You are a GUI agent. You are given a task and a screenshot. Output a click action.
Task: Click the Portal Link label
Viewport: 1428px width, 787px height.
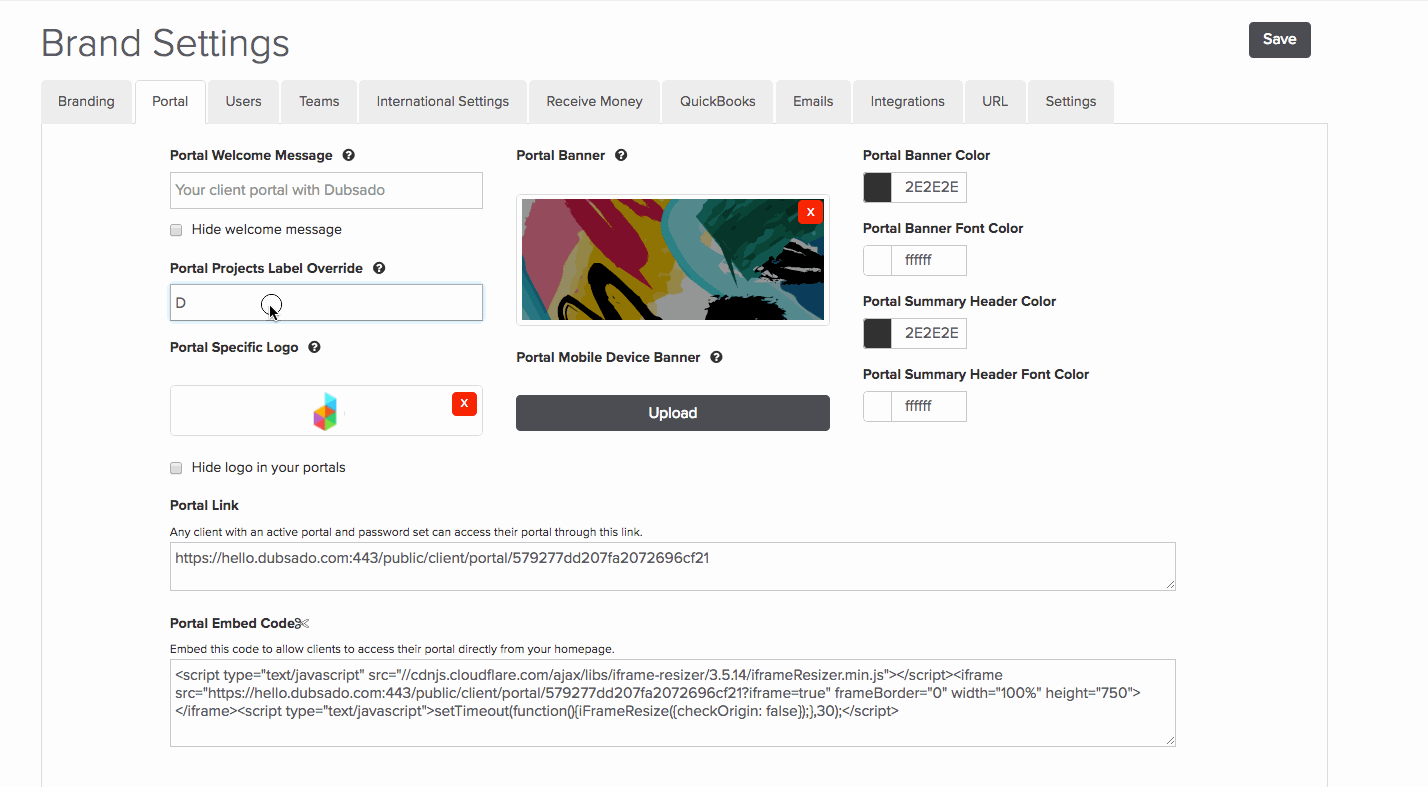tap(205, 505)
